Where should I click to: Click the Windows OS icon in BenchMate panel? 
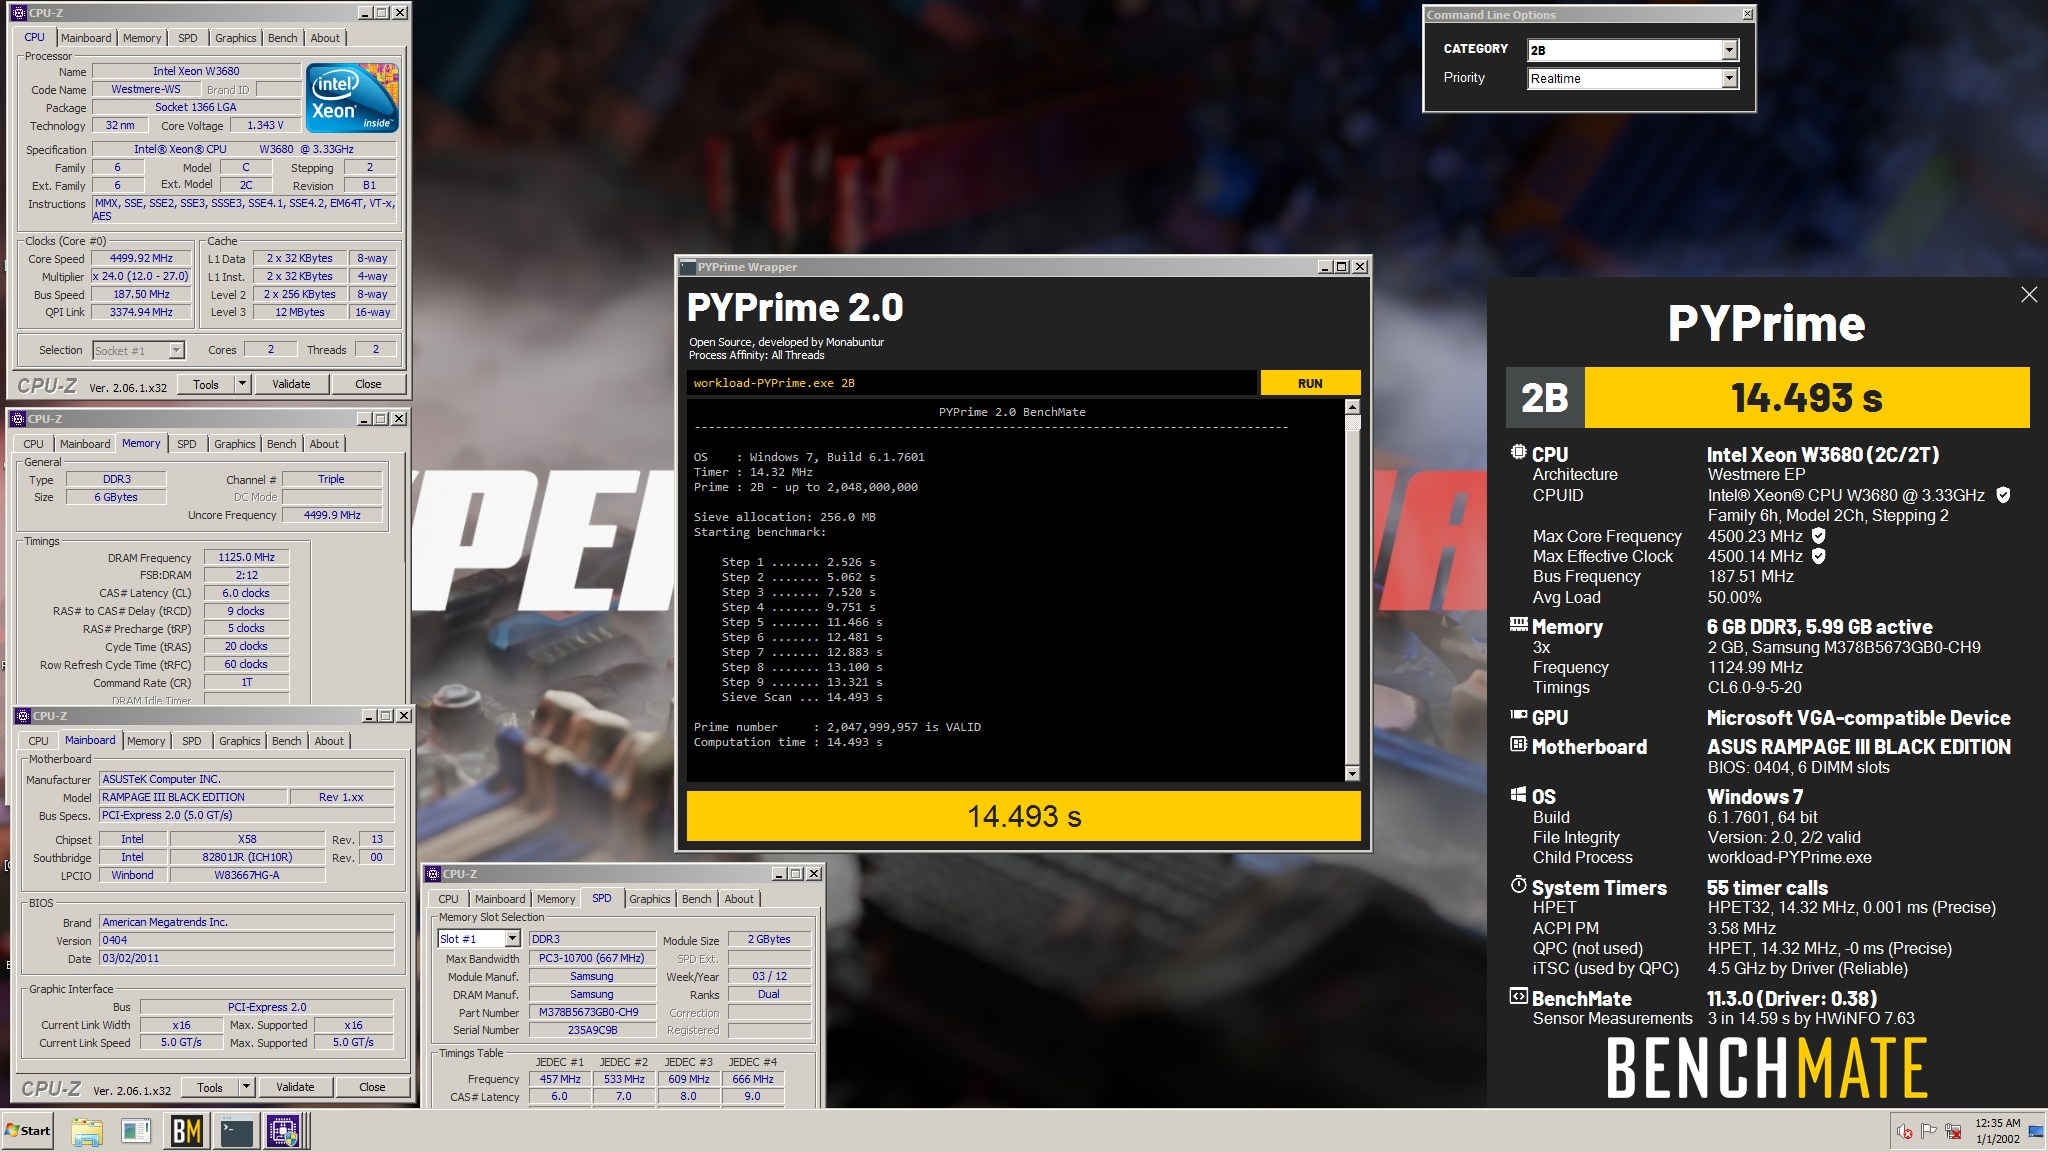(x=1518, y=795)
